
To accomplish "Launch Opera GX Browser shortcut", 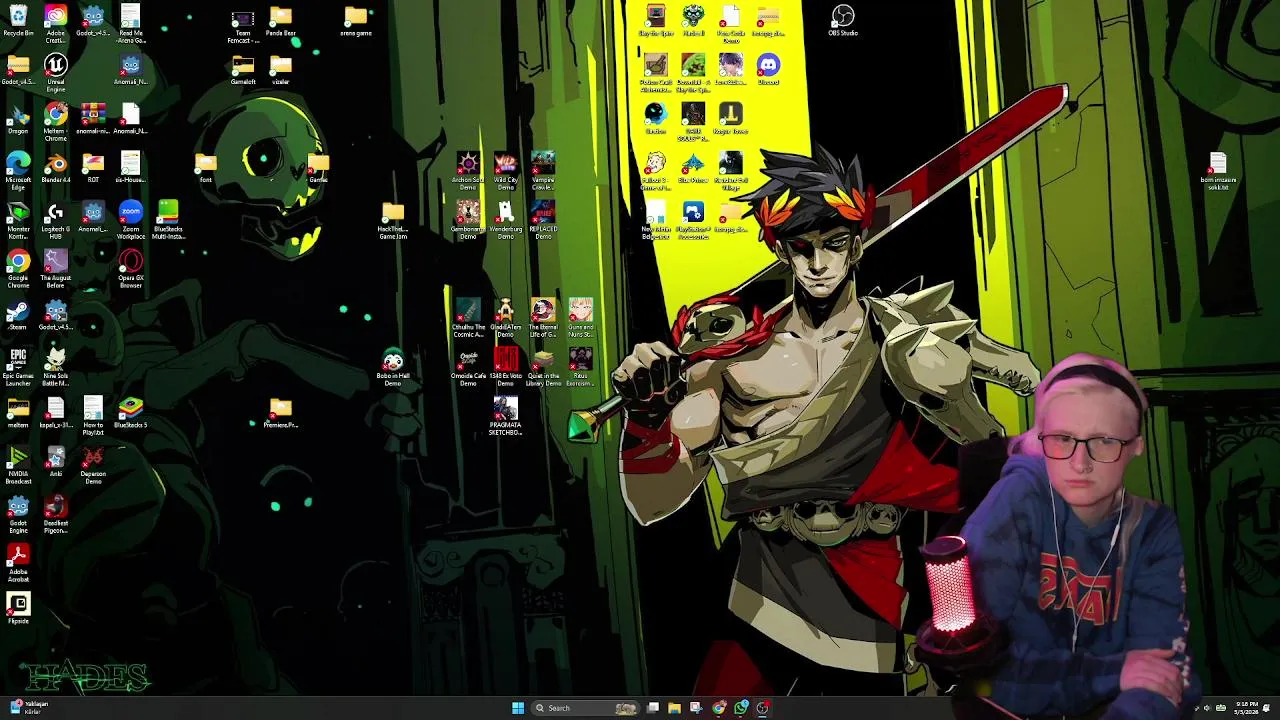I will click(130, 269).
